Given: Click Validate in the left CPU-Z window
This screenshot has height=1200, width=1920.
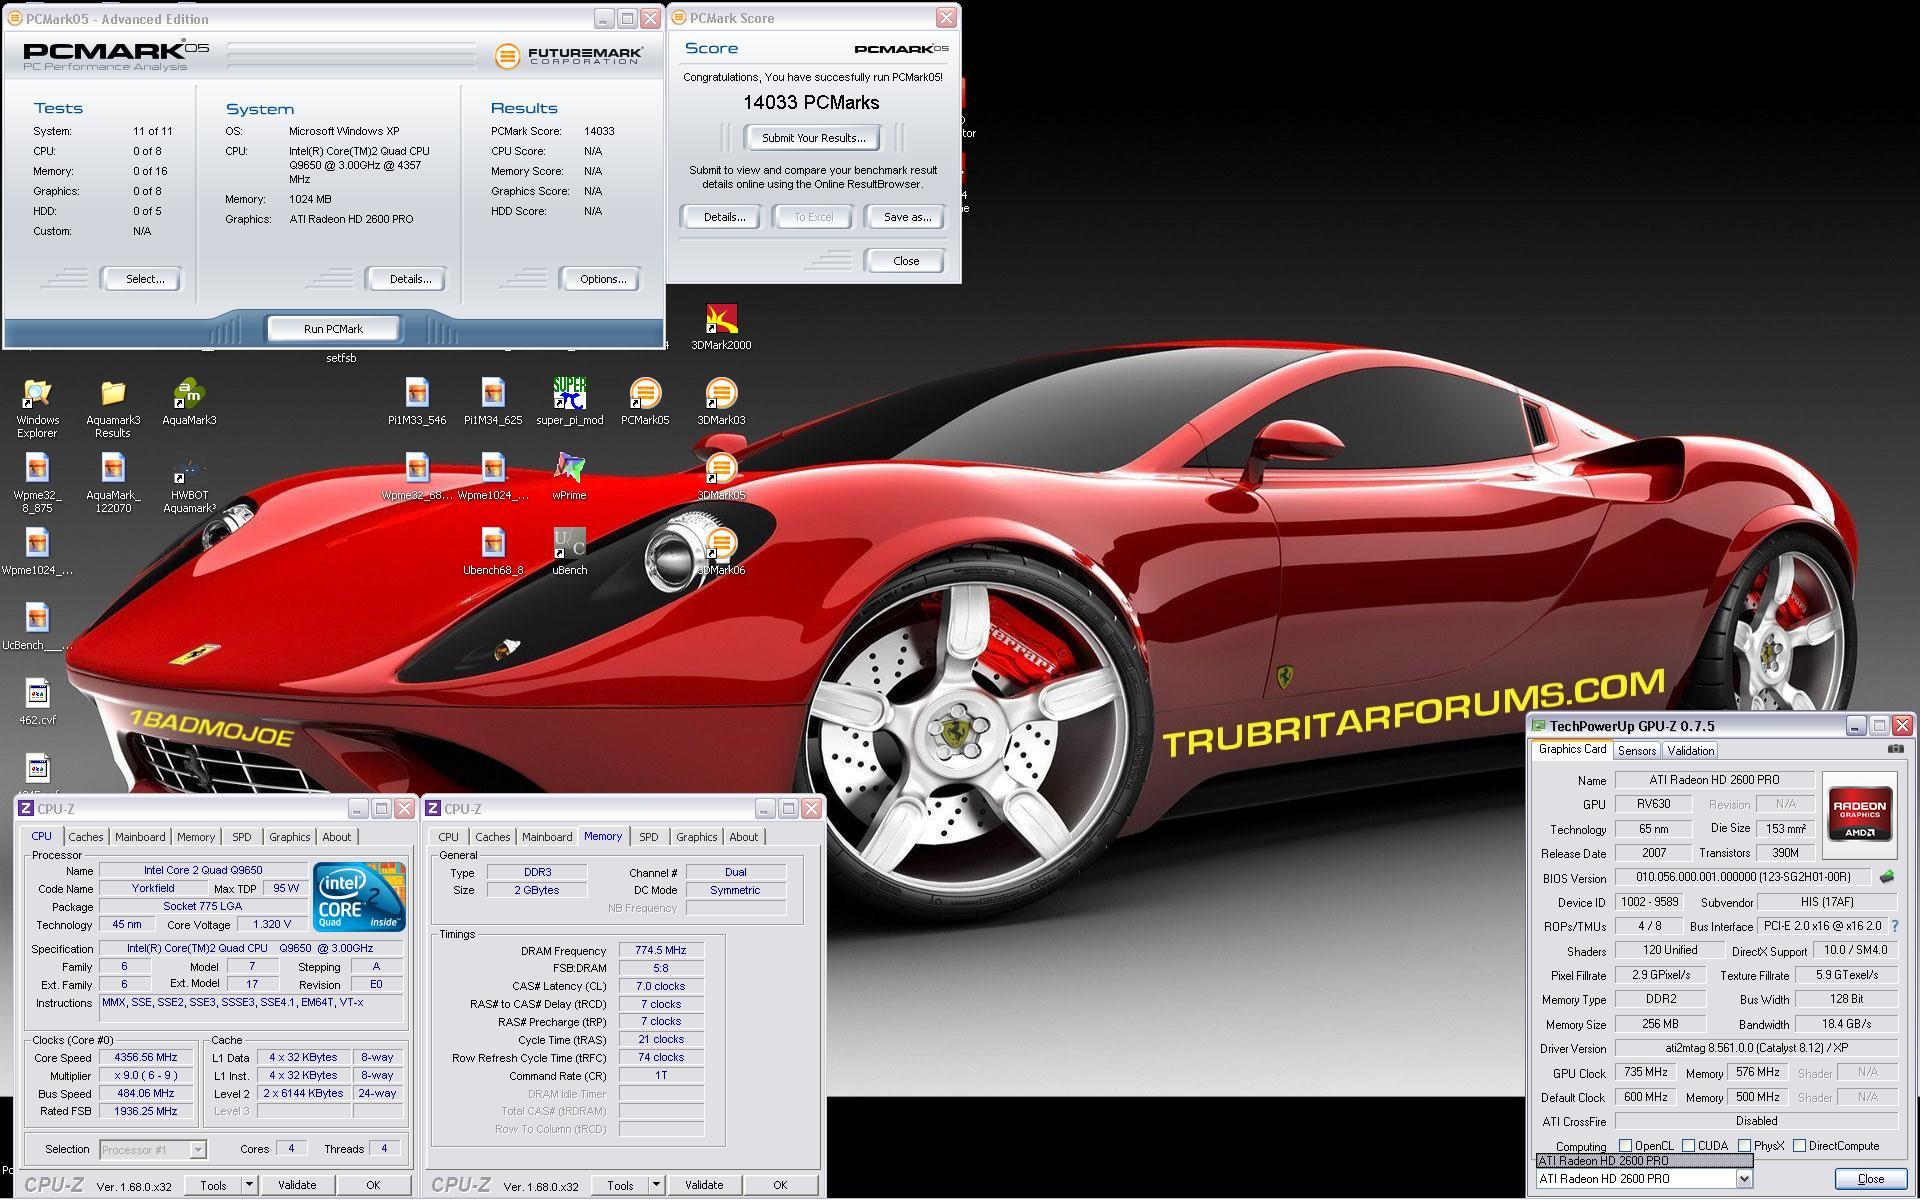Looking at the screenshot, I should [297, 1185].
